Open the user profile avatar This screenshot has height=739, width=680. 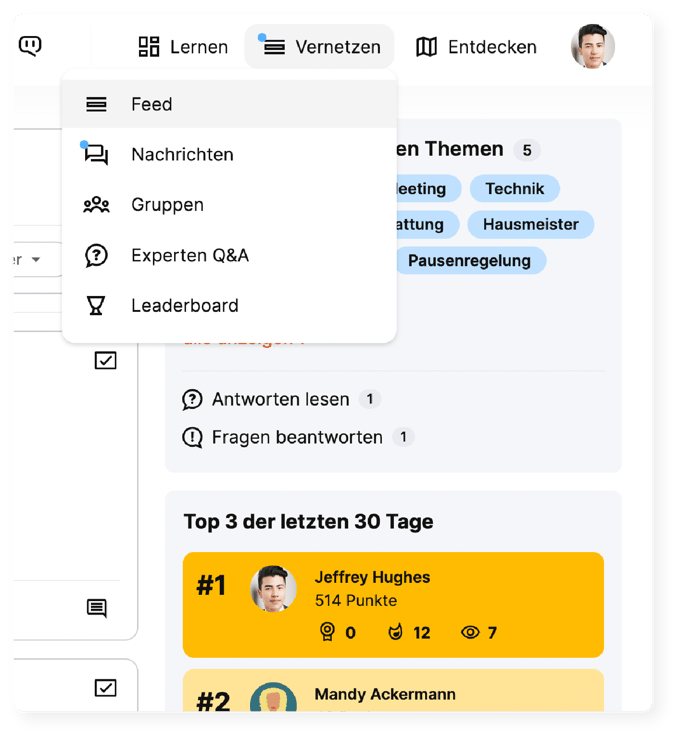pos(592,47)
